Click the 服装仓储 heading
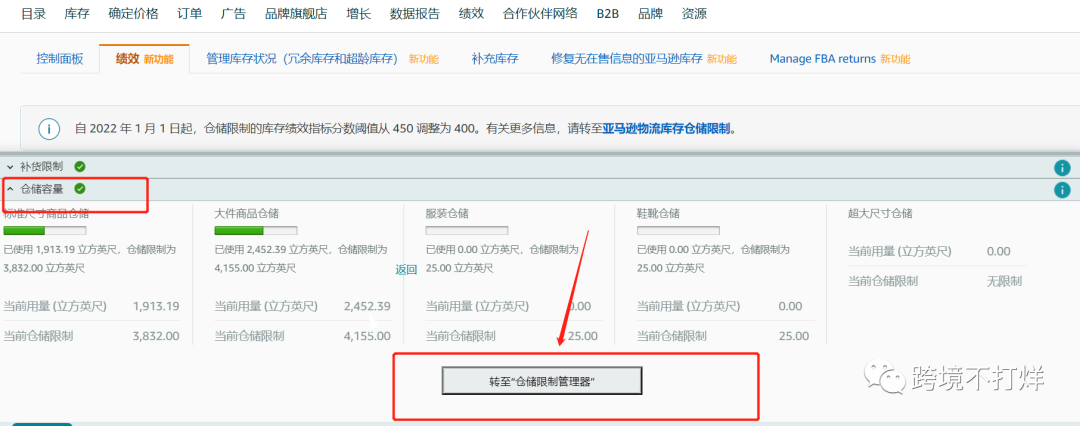Screen dimensions: 1080x426 point(448,214)
